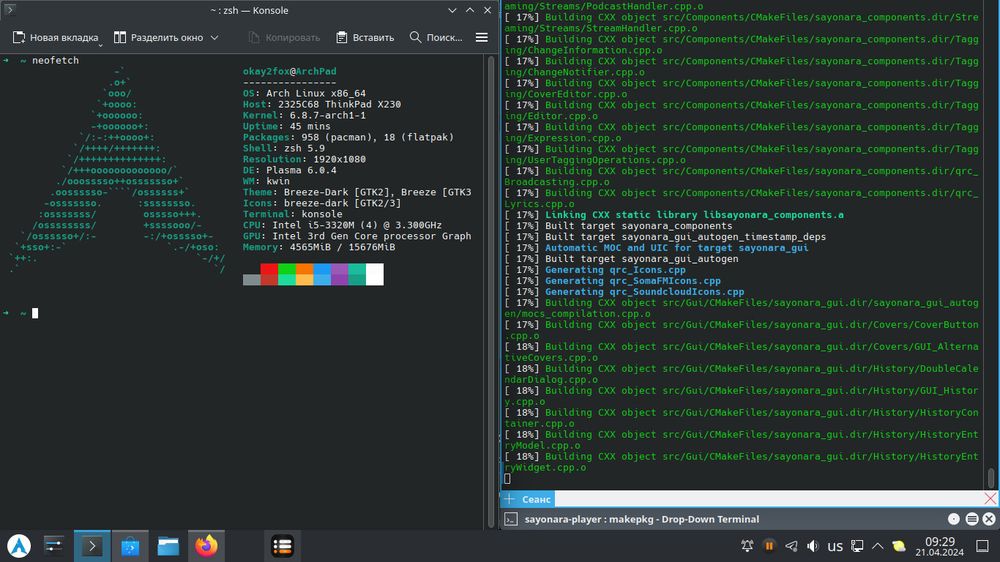Click the Konsole terminal taskbar icon
Viewport: 1000px width, 562px height.
(x=92, y=546)
